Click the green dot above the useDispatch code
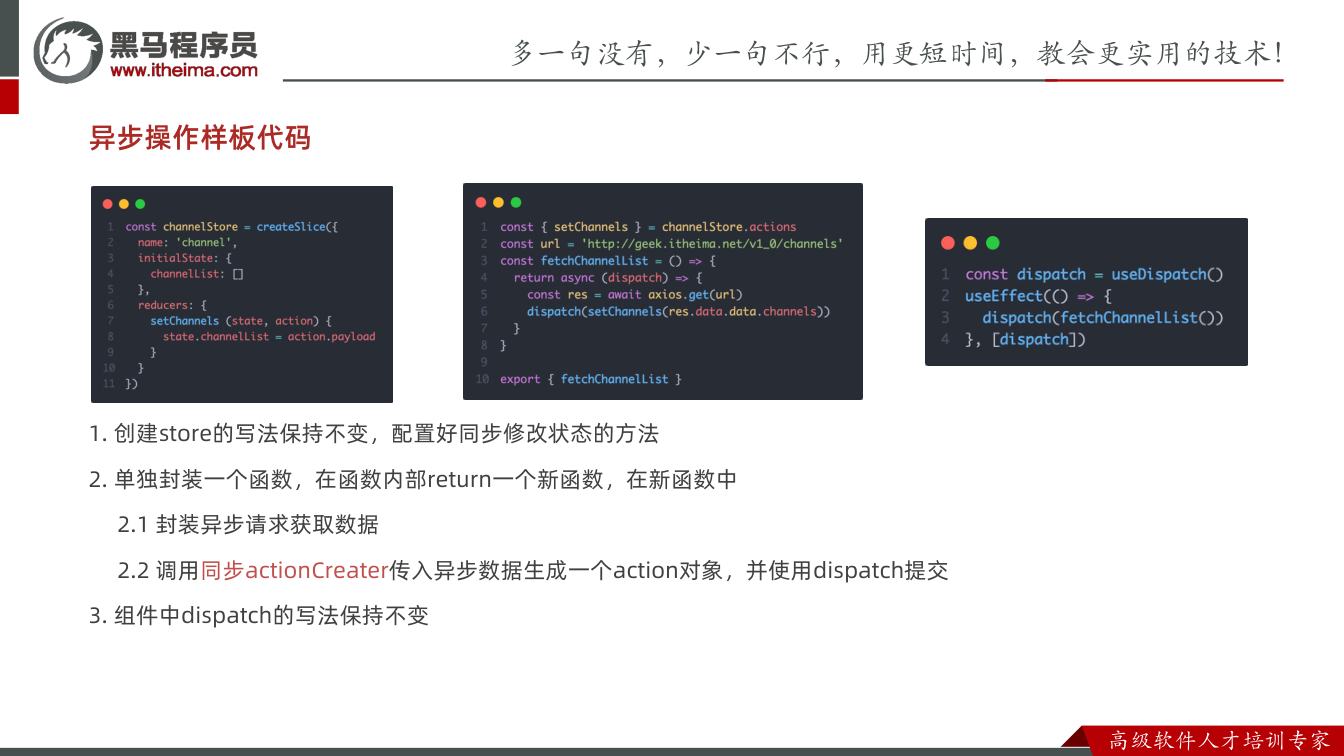 (x=992, y=243)
